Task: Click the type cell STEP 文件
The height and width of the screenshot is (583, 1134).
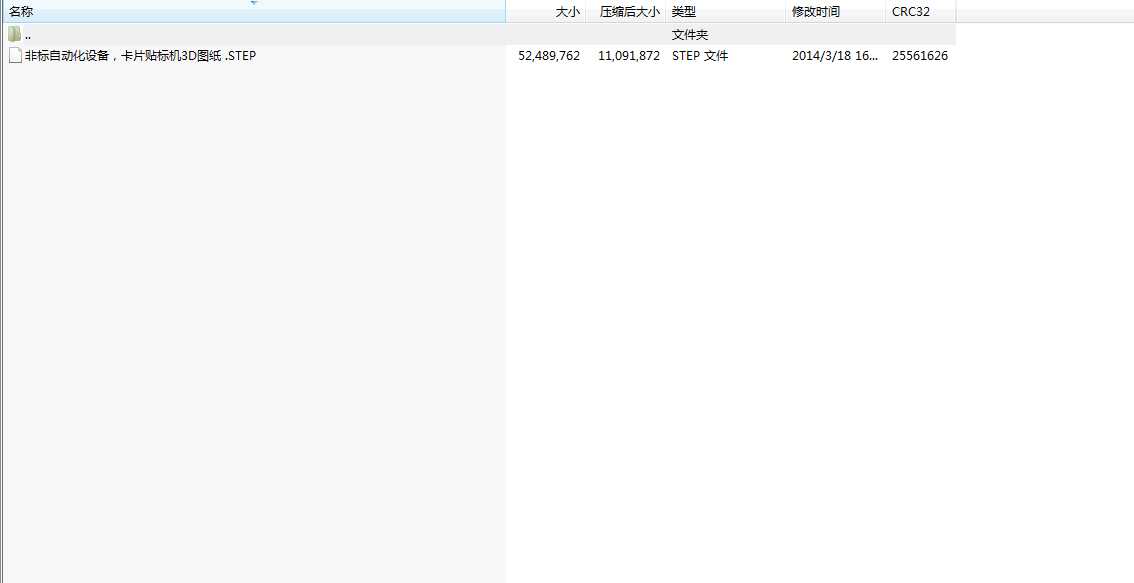Action: pos(699,56)
